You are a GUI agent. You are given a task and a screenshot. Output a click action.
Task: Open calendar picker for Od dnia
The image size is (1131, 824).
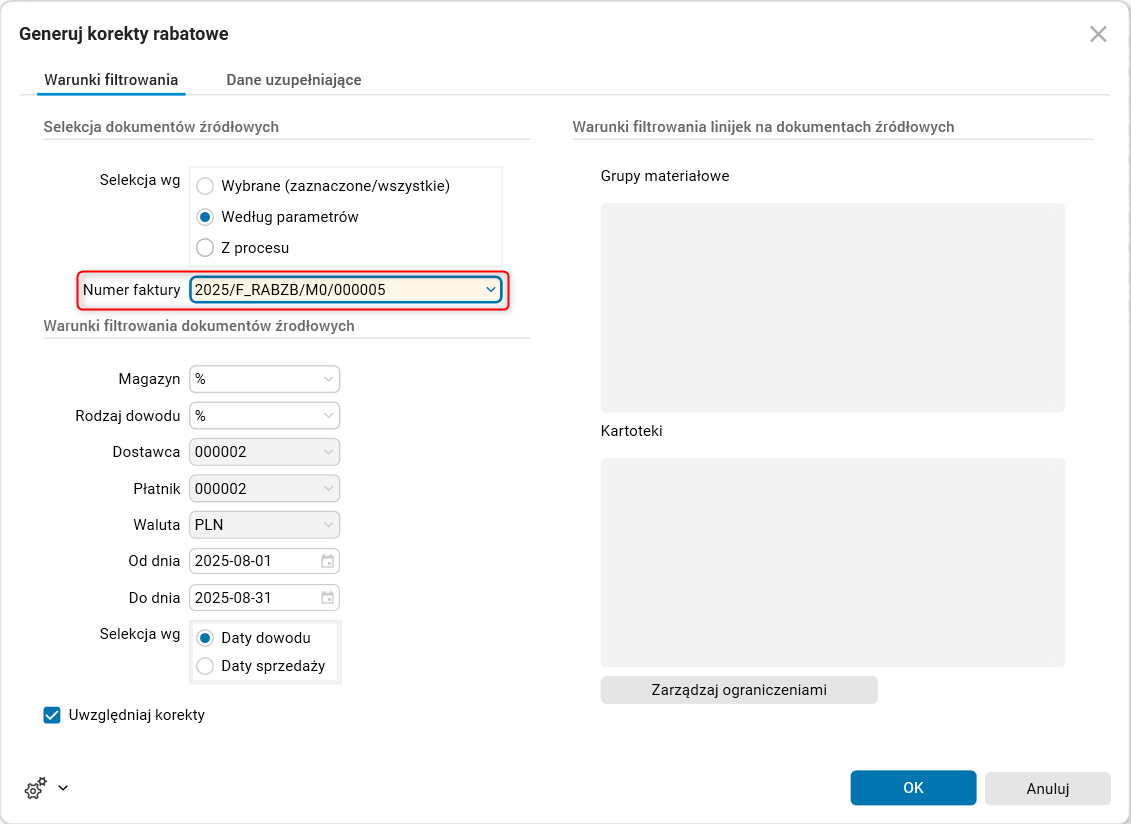pyautogui.click(x=327, y=561)
